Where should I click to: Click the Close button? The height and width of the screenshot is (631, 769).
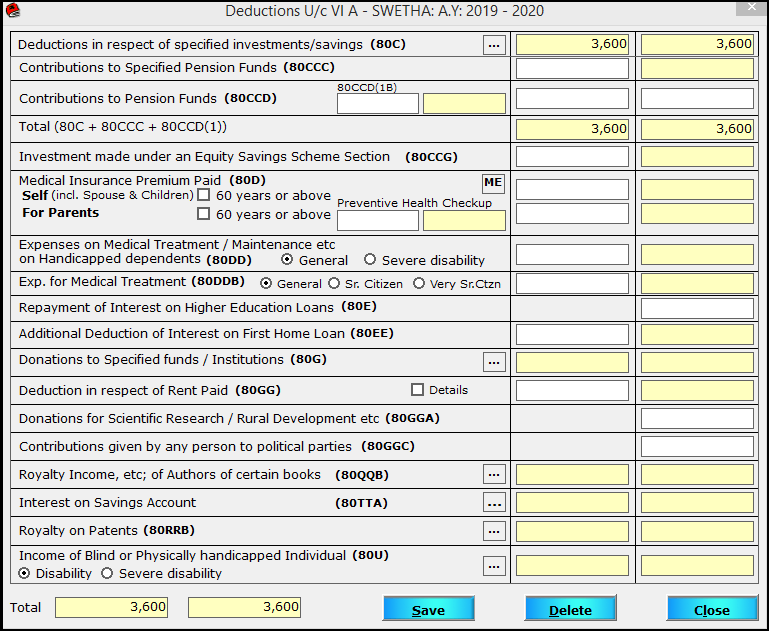point(712,609)
